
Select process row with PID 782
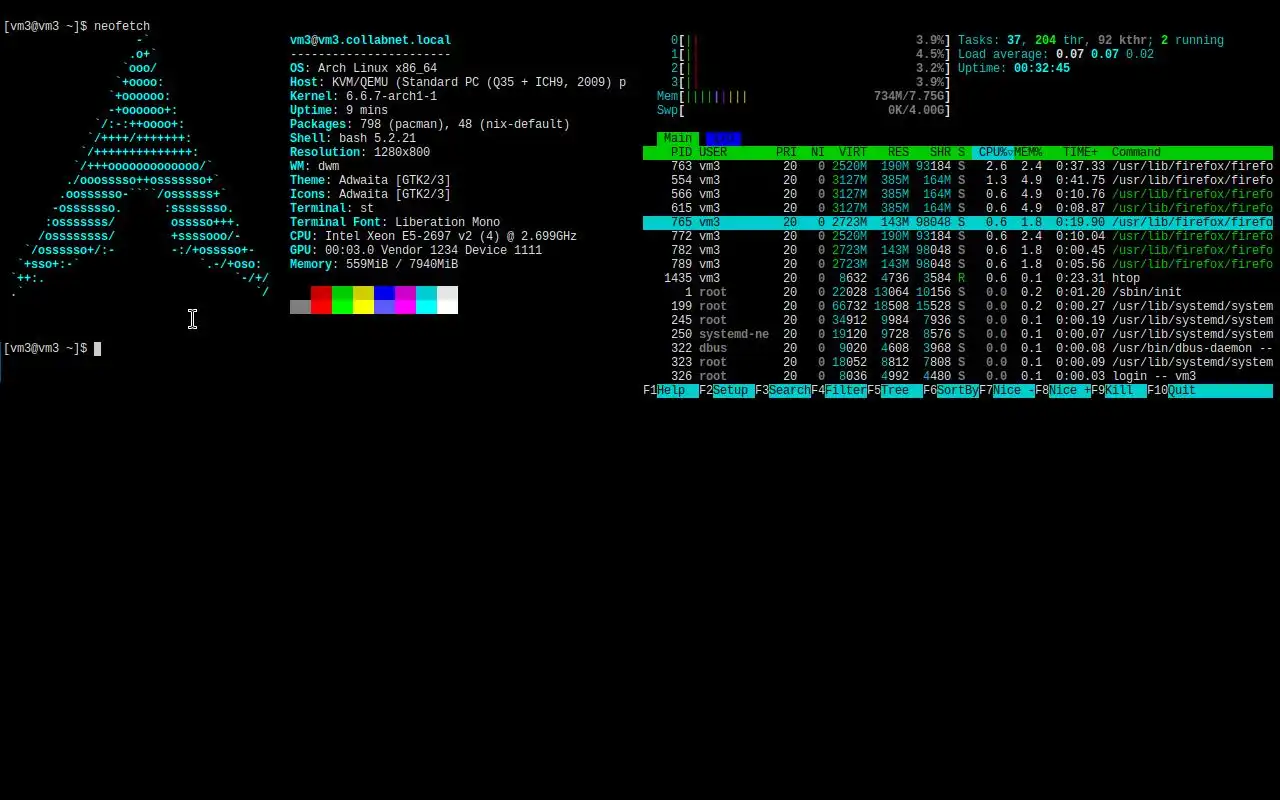(958, 250)
